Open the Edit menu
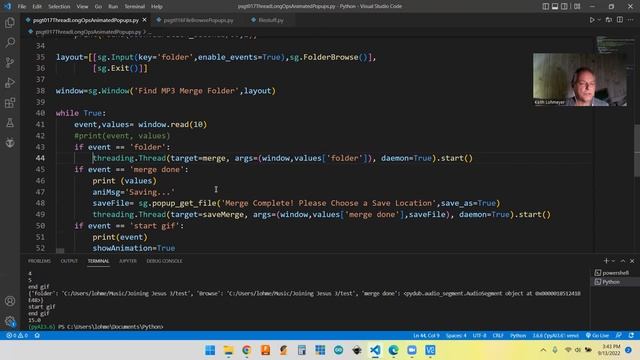640x360 pixels. [37, 7]
